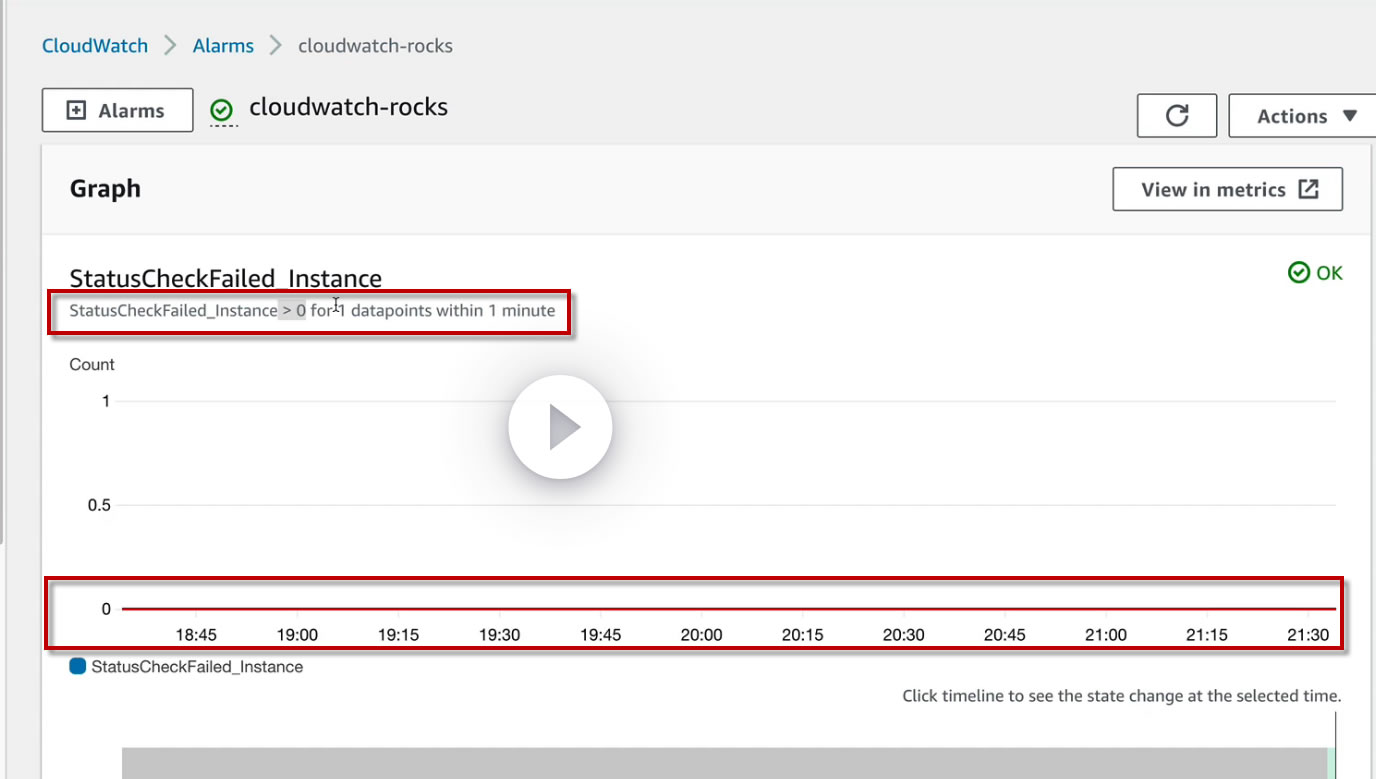Open the Actions dropdown menu
Screen dimensions: 1376x779
point(1306,116)
